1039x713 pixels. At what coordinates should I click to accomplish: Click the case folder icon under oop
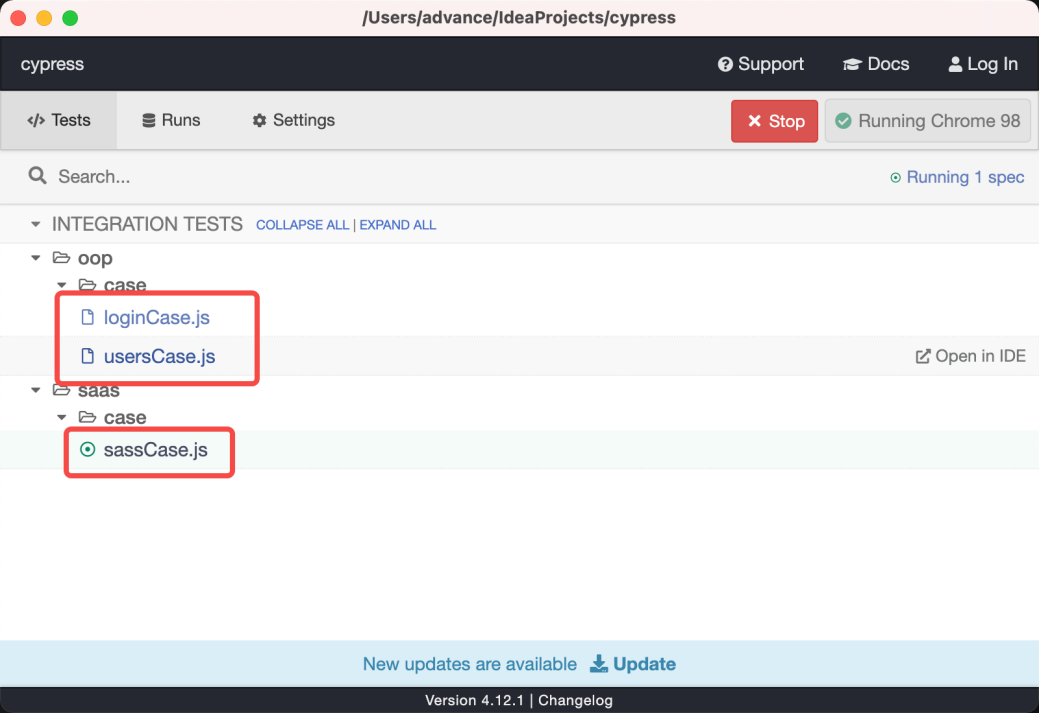point(87,285)
